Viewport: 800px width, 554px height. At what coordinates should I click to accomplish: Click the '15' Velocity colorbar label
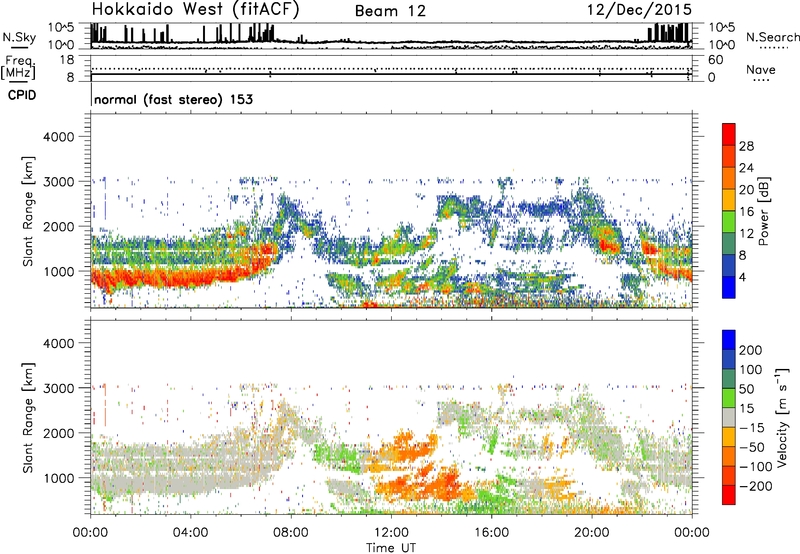pos(746,409)
